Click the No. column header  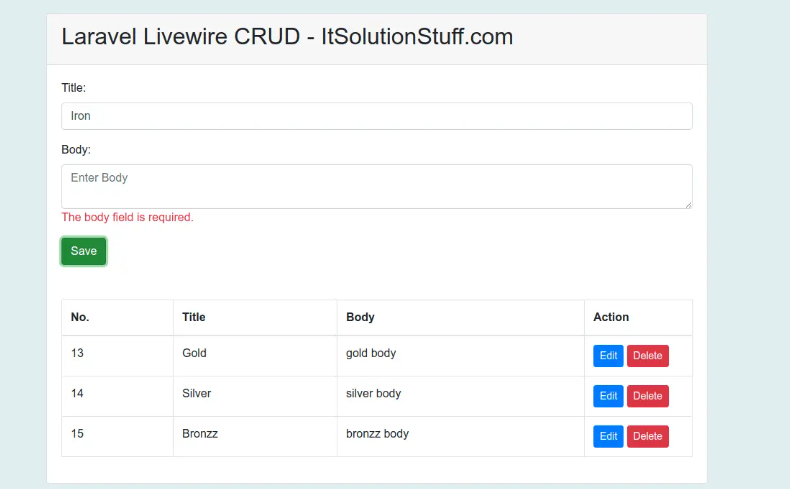80,317
